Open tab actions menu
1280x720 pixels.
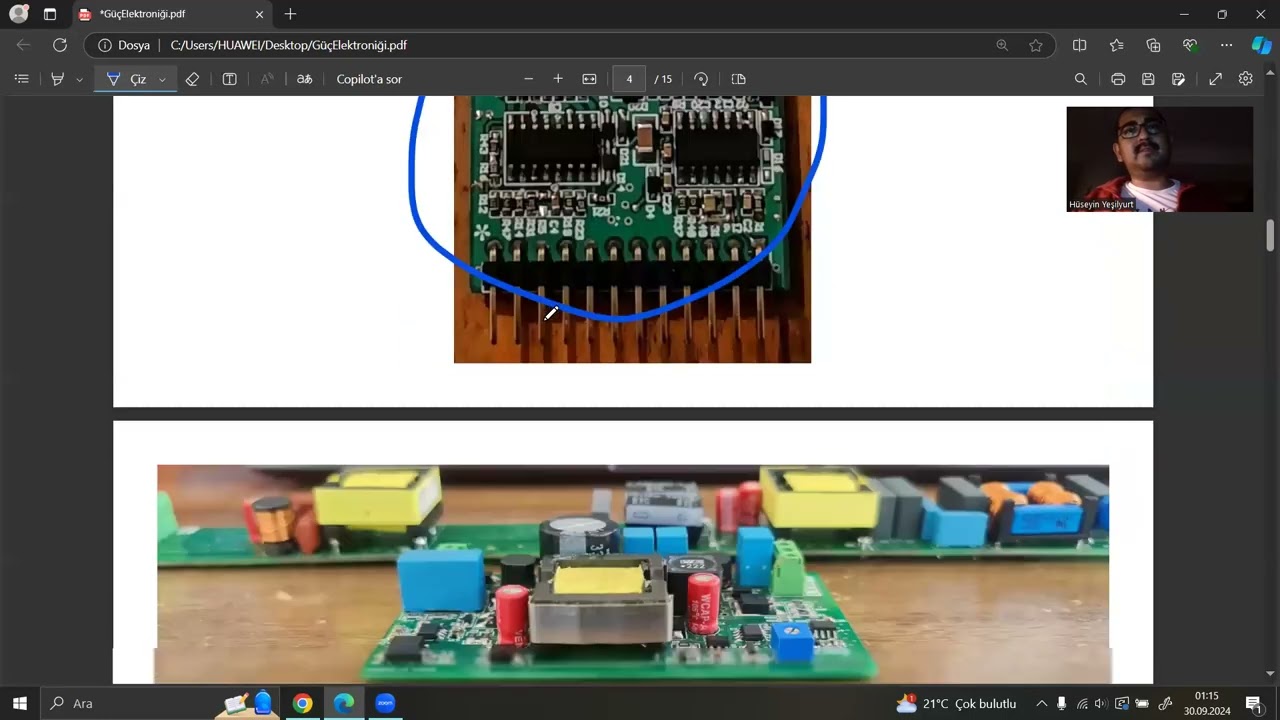(50, 14)
